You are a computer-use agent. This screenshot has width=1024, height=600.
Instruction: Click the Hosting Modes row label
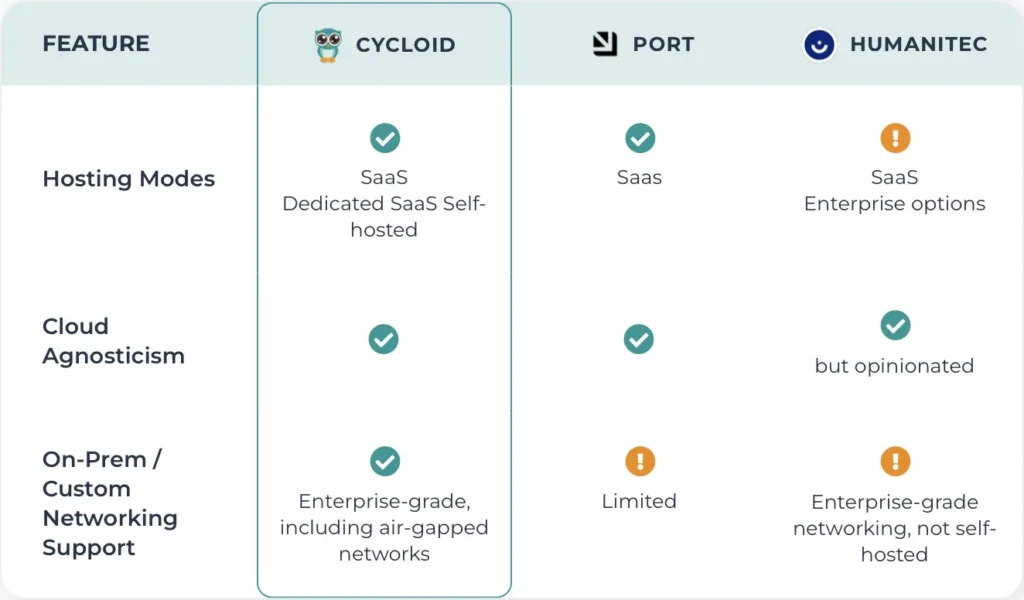click(129, 179)
